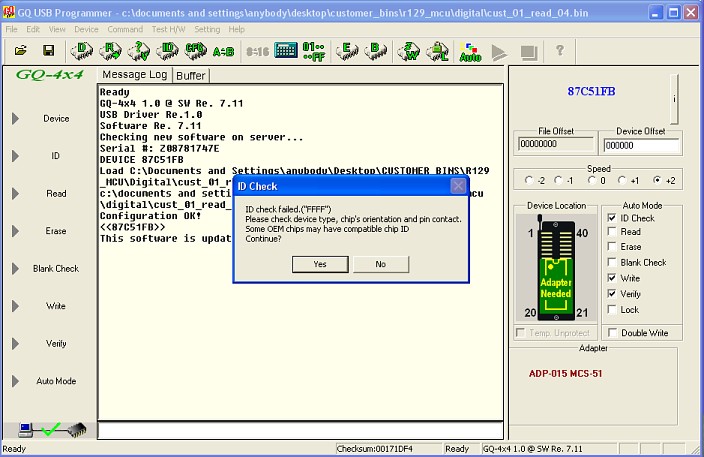
Task: Select the speed 0 radio button
Action: click(x=593, y=181)
